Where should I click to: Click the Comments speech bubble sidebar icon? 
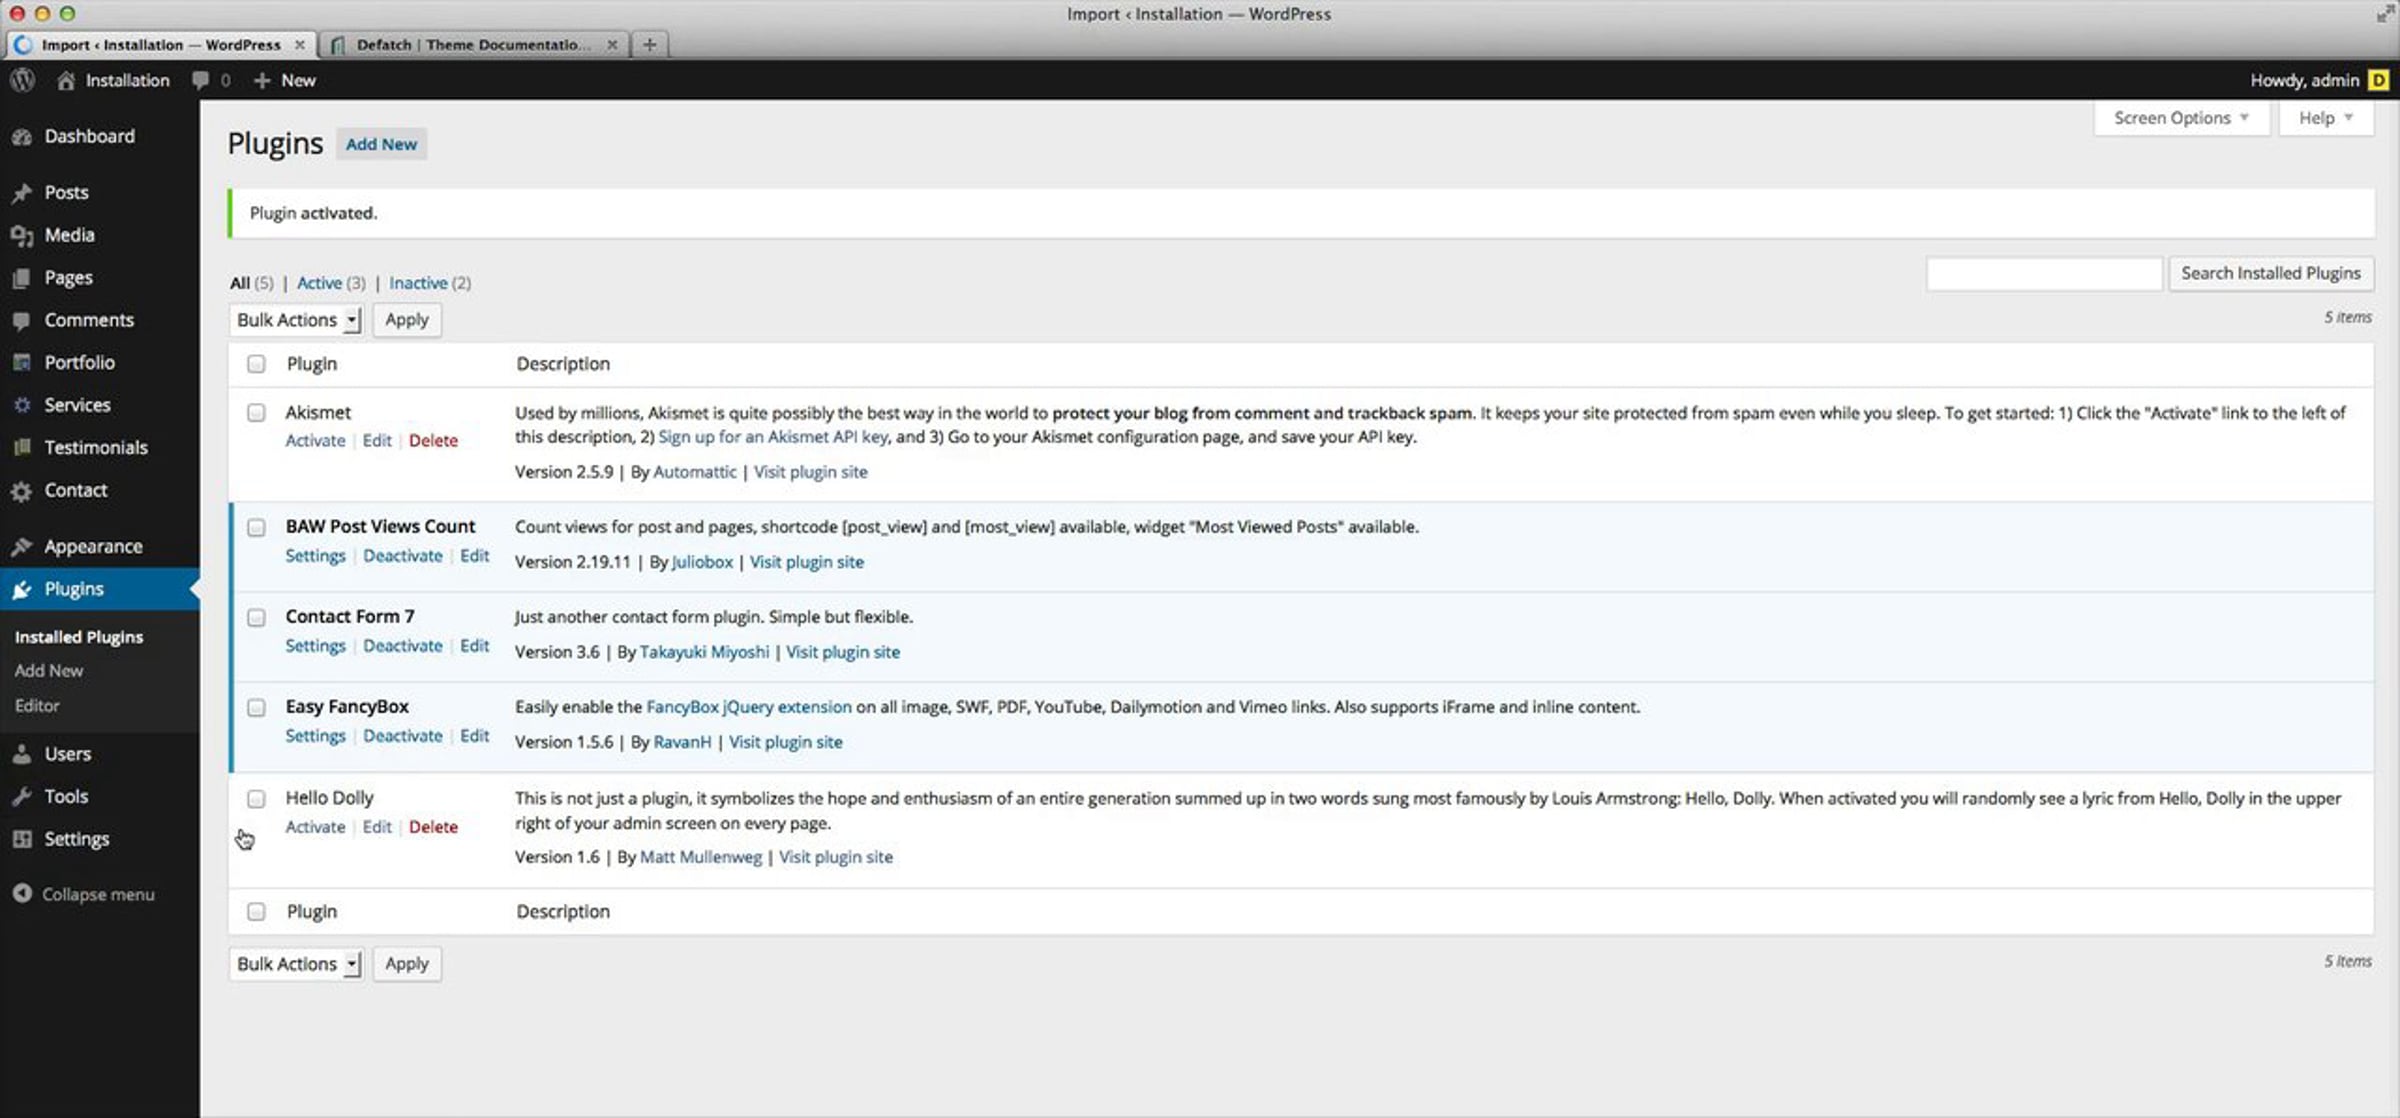[22, 320]
